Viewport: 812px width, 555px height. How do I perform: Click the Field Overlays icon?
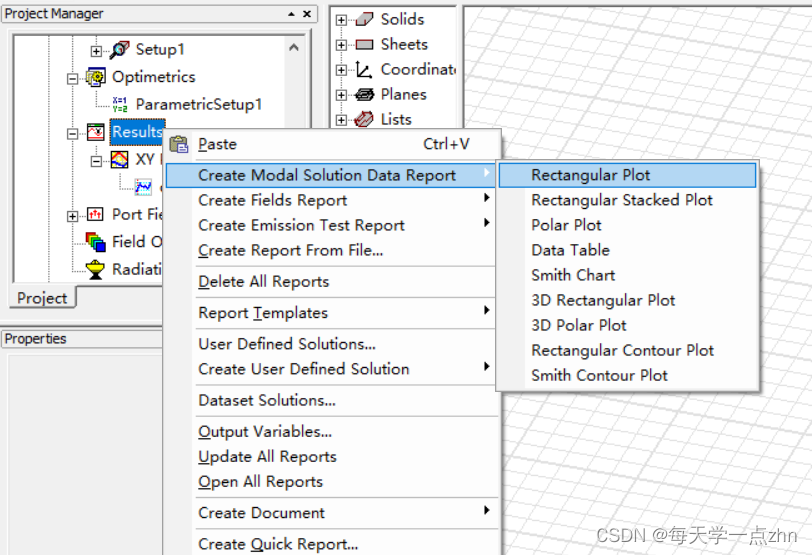(x=96, y=242)
